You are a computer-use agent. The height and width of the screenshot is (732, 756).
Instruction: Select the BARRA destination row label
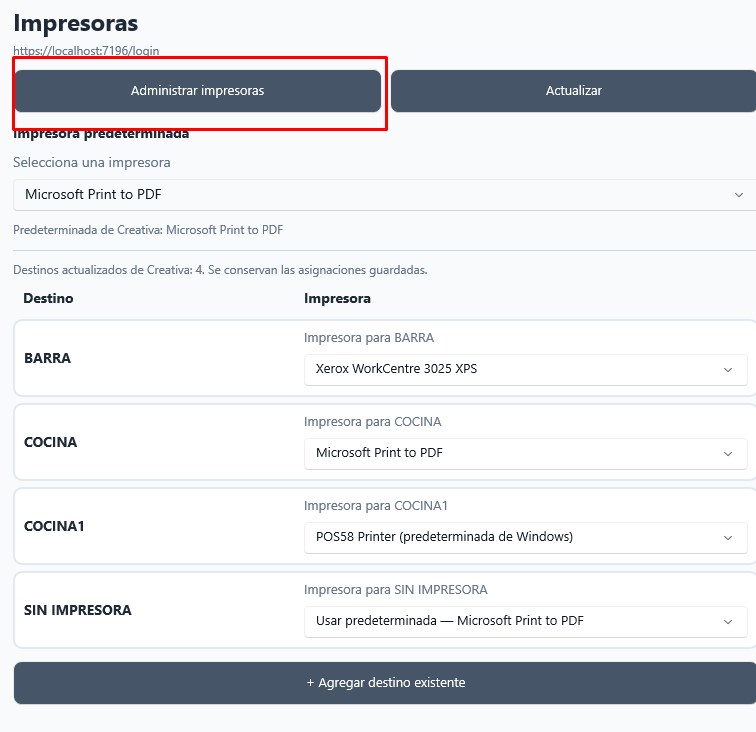point(47,358)
